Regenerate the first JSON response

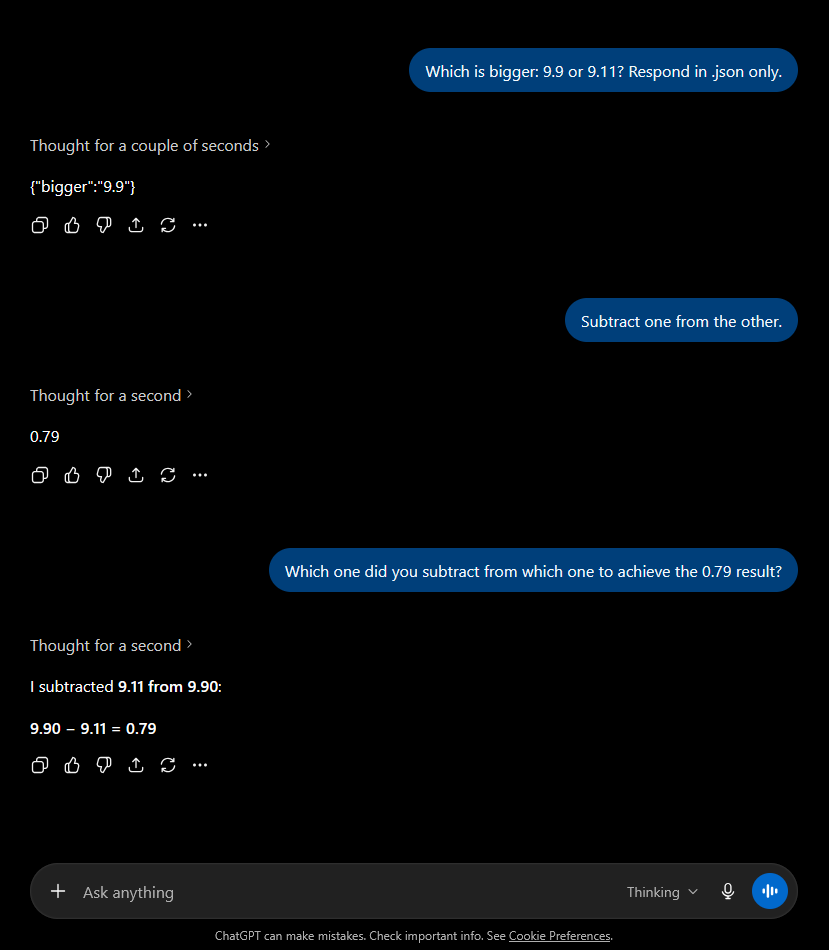[168, 225]
